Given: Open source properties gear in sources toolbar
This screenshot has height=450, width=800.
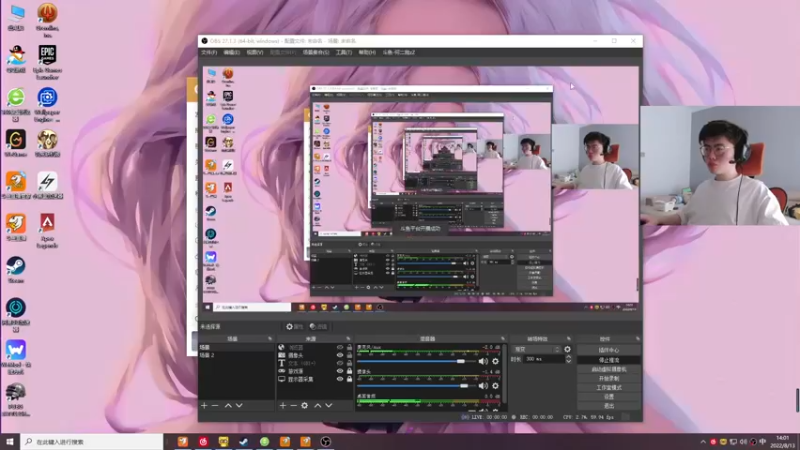Looking at the screenshot, I should point(305,406).
